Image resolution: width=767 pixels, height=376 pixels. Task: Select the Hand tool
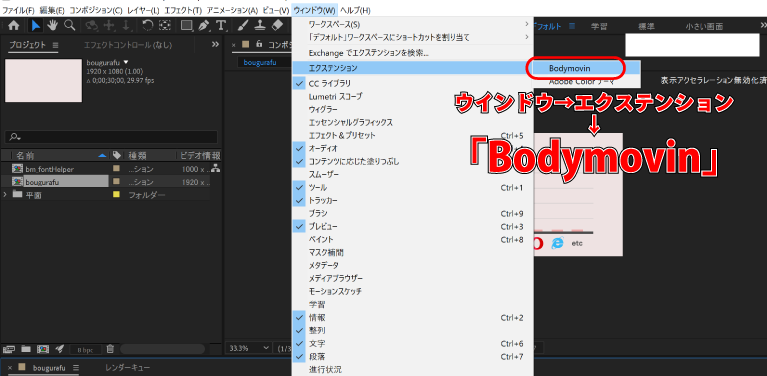(52, 25)
